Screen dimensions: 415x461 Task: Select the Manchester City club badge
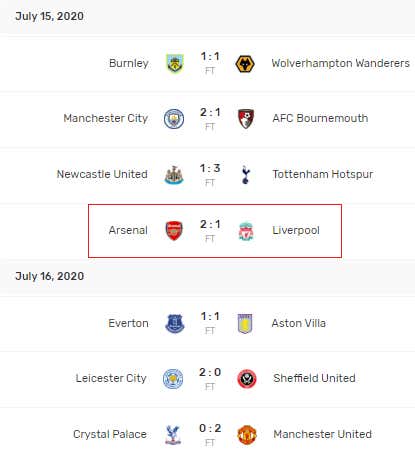coord(174,119)
